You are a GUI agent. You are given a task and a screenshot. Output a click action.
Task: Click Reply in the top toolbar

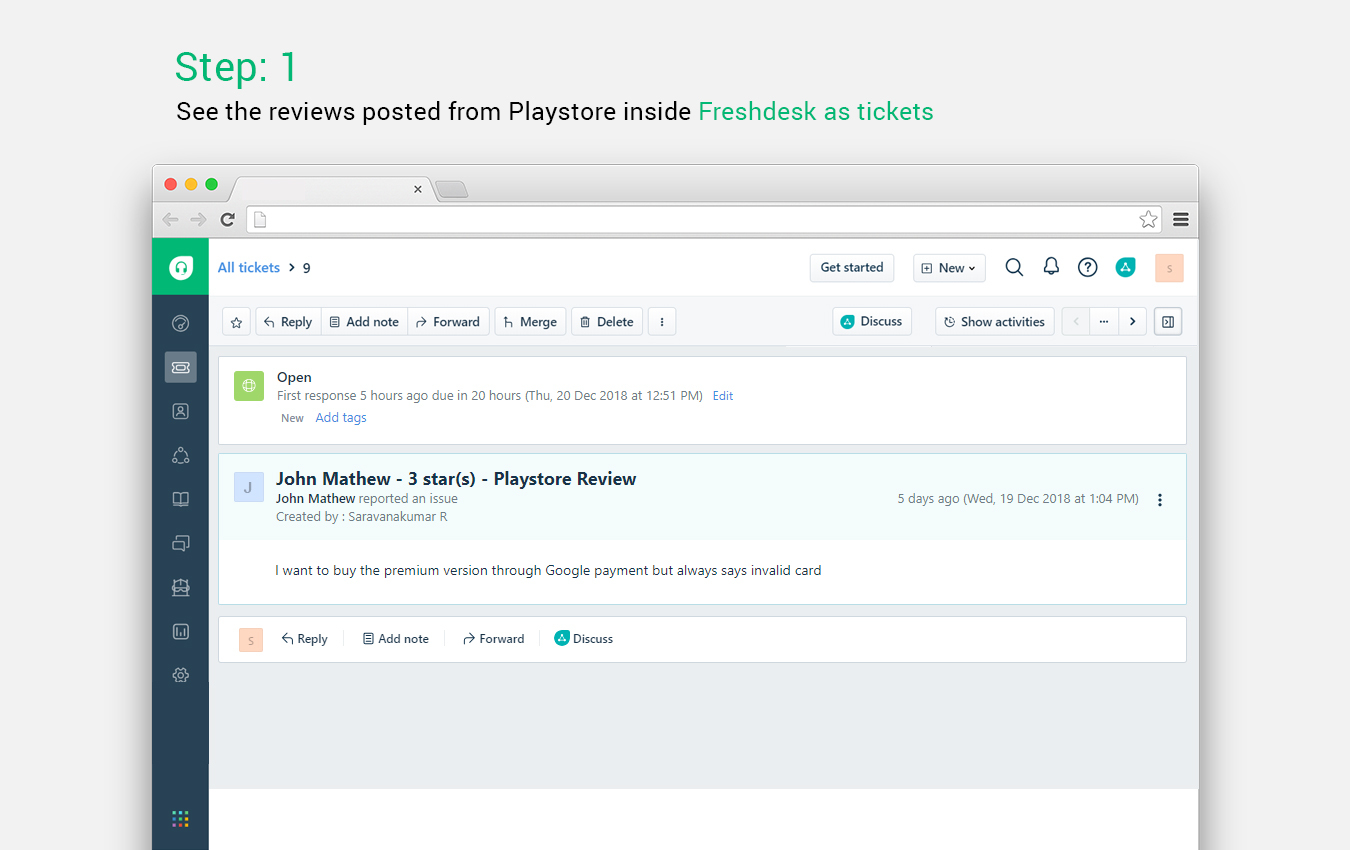pos(288,321)
